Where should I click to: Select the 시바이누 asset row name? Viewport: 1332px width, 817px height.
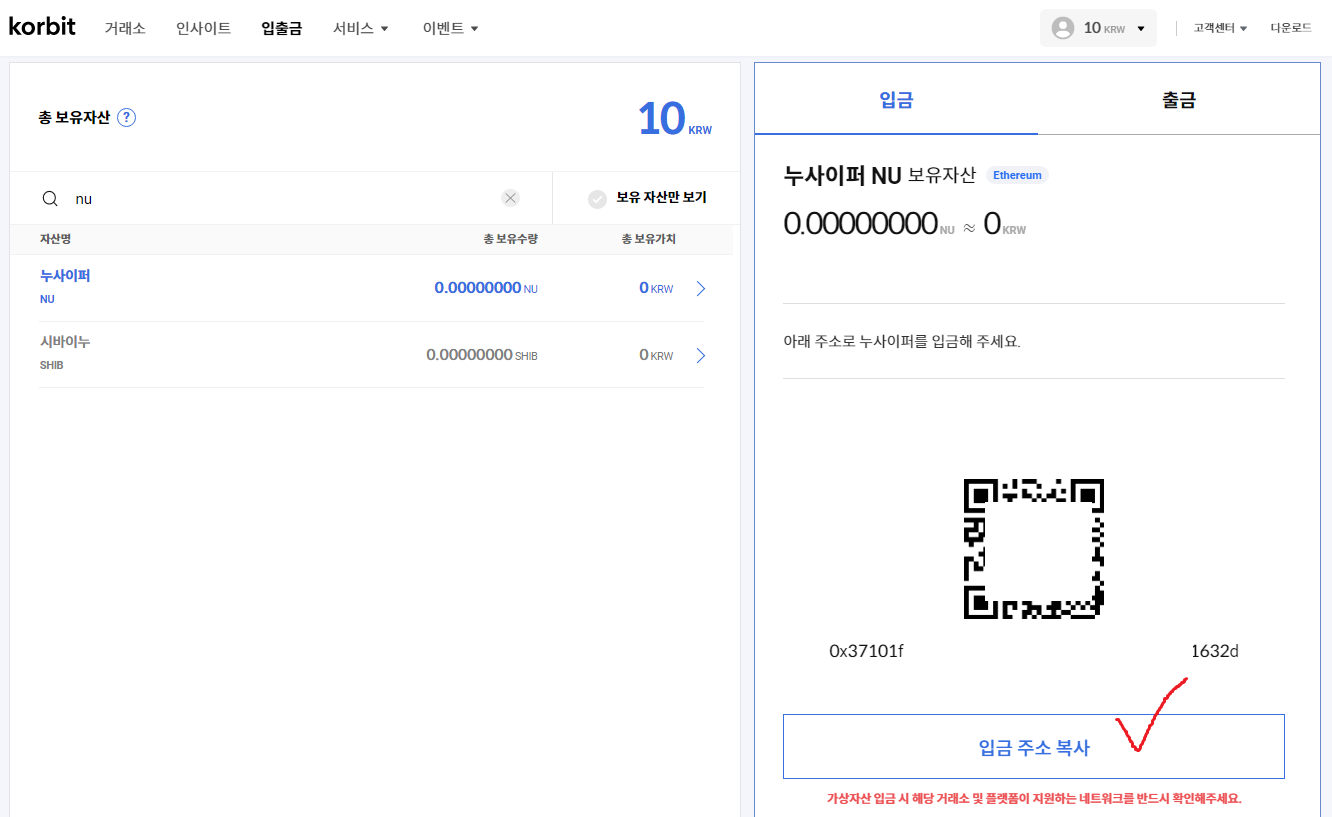pos(65,341)
